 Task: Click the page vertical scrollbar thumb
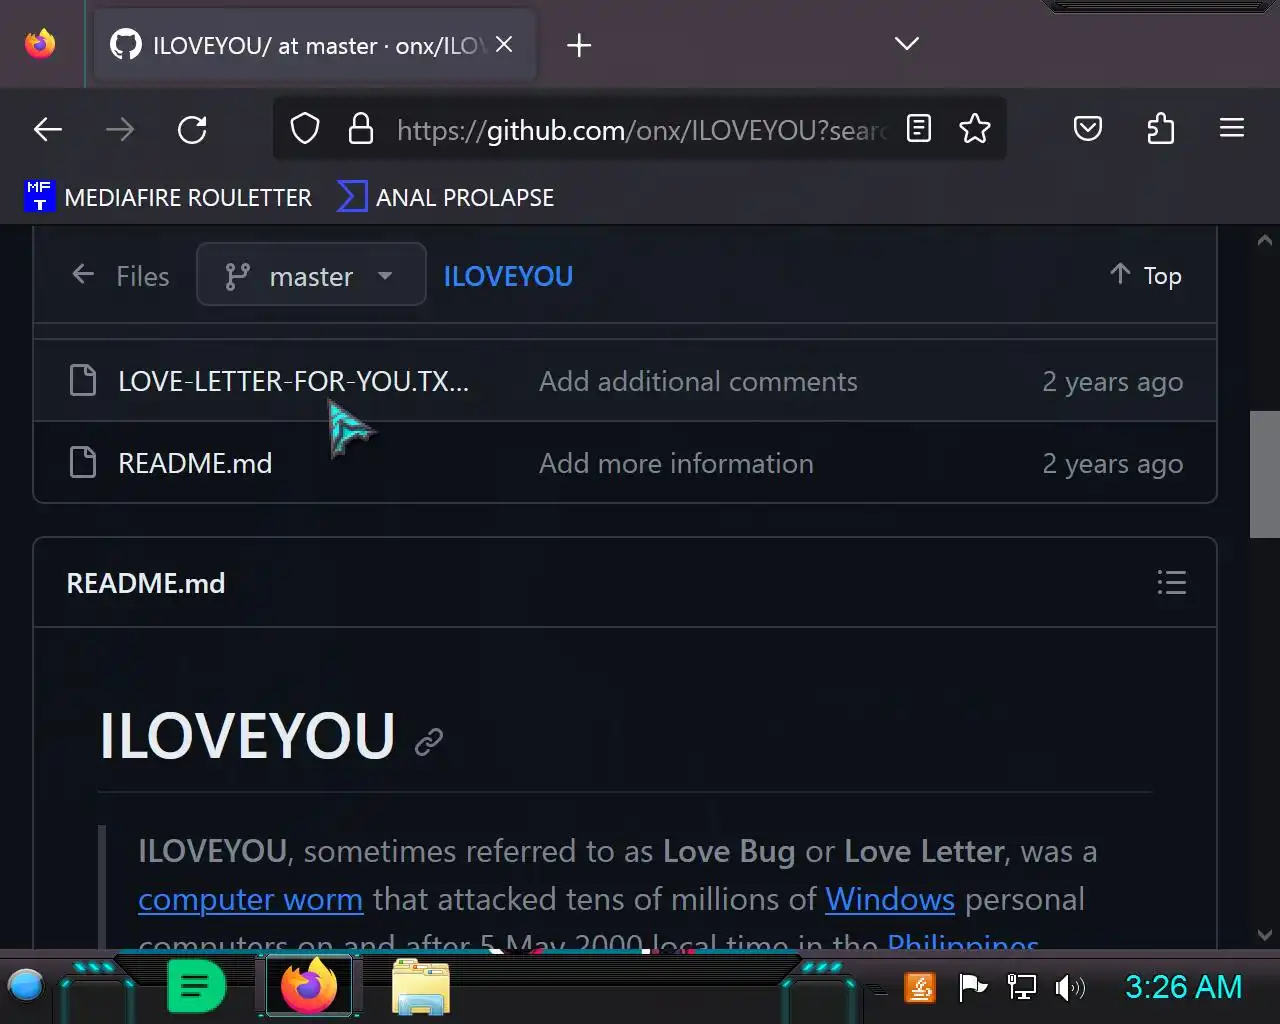(1264, 474)
